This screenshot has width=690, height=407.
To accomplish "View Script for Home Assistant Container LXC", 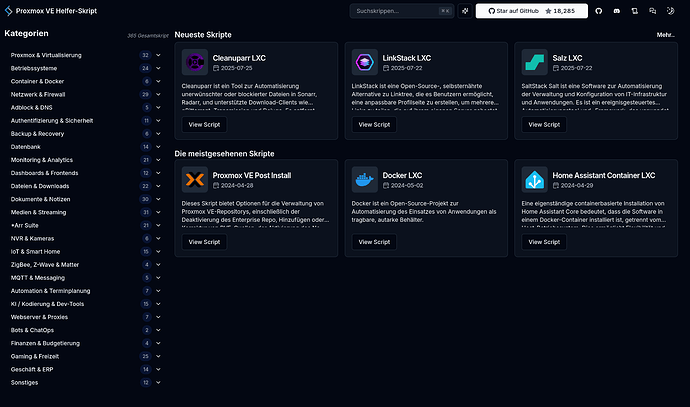I will [544, 242].
